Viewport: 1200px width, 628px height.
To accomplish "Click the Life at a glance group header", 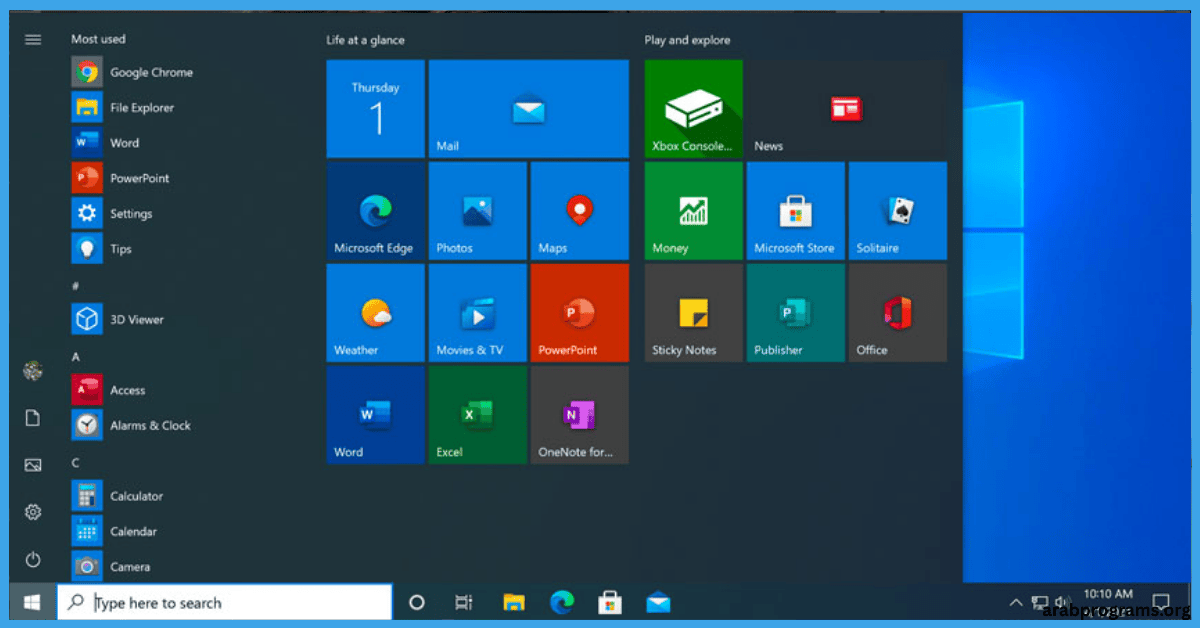I will click(x=365, y=40).
